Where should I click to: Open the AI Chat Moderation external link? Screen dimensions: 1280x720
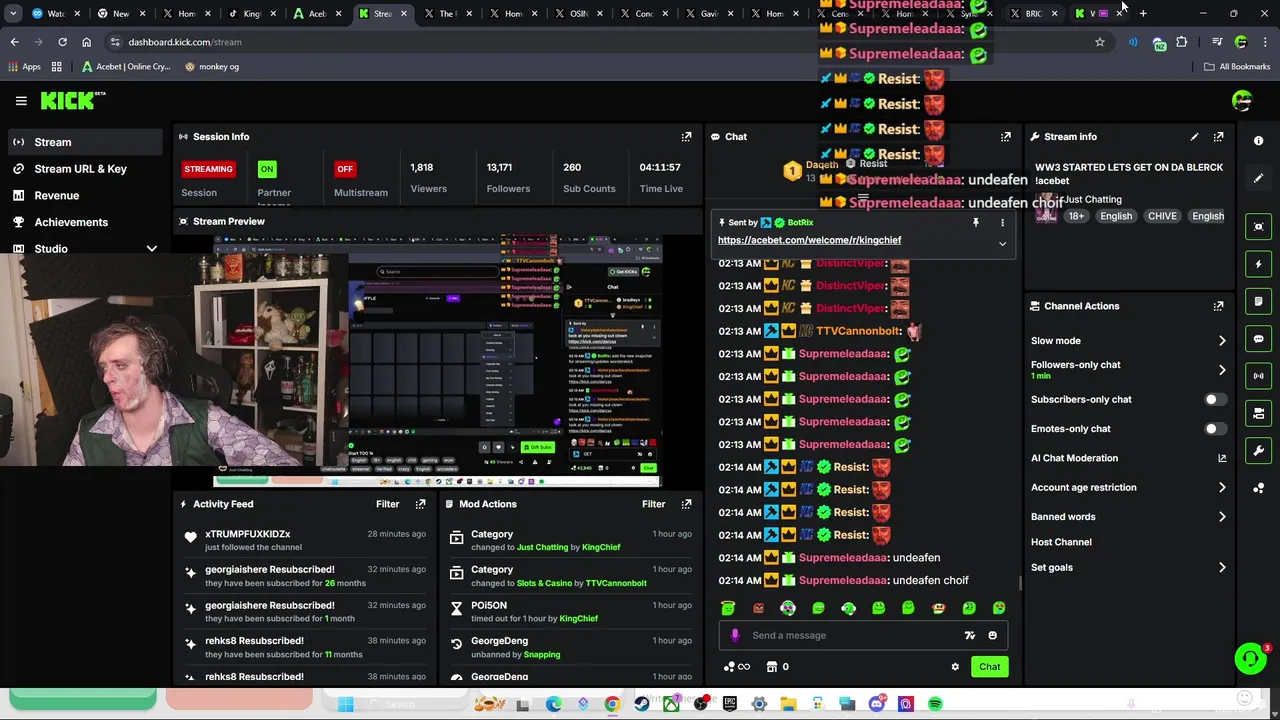click(x=1222, y=458)
